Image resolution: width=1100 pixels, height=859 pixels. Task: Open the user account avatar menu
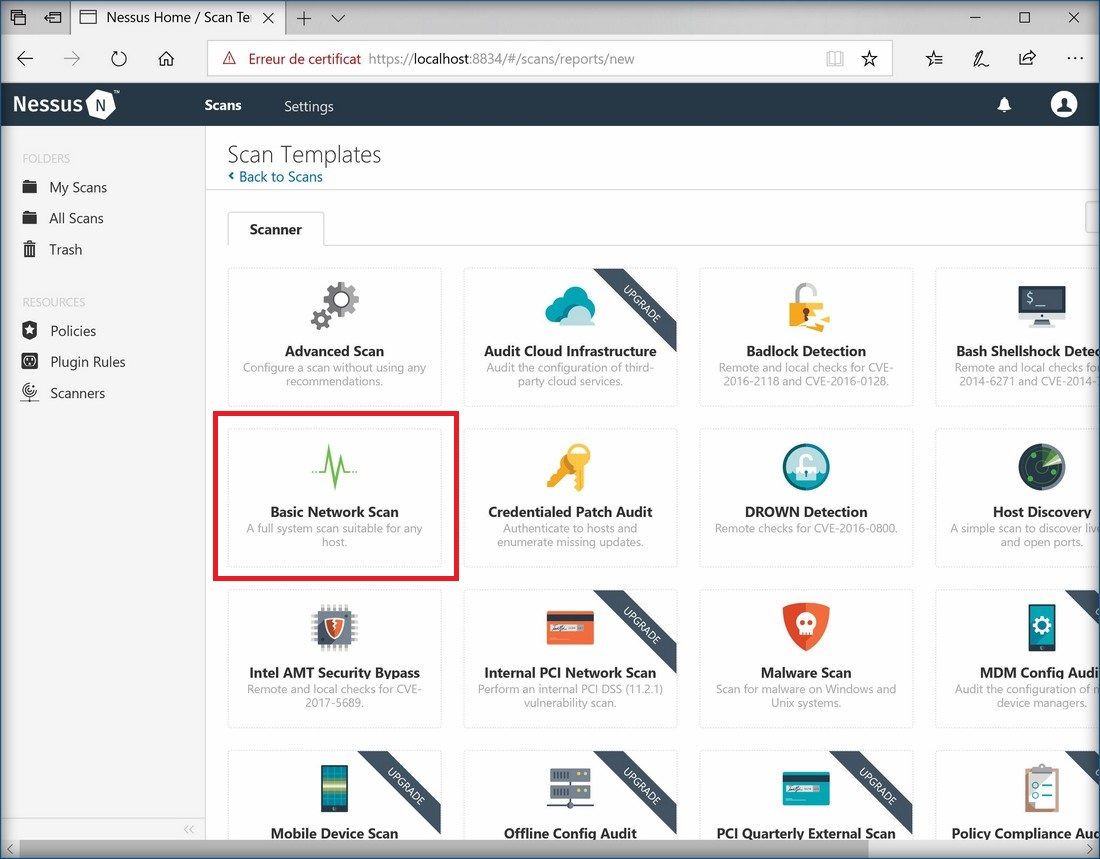[x=1064, y=104]
